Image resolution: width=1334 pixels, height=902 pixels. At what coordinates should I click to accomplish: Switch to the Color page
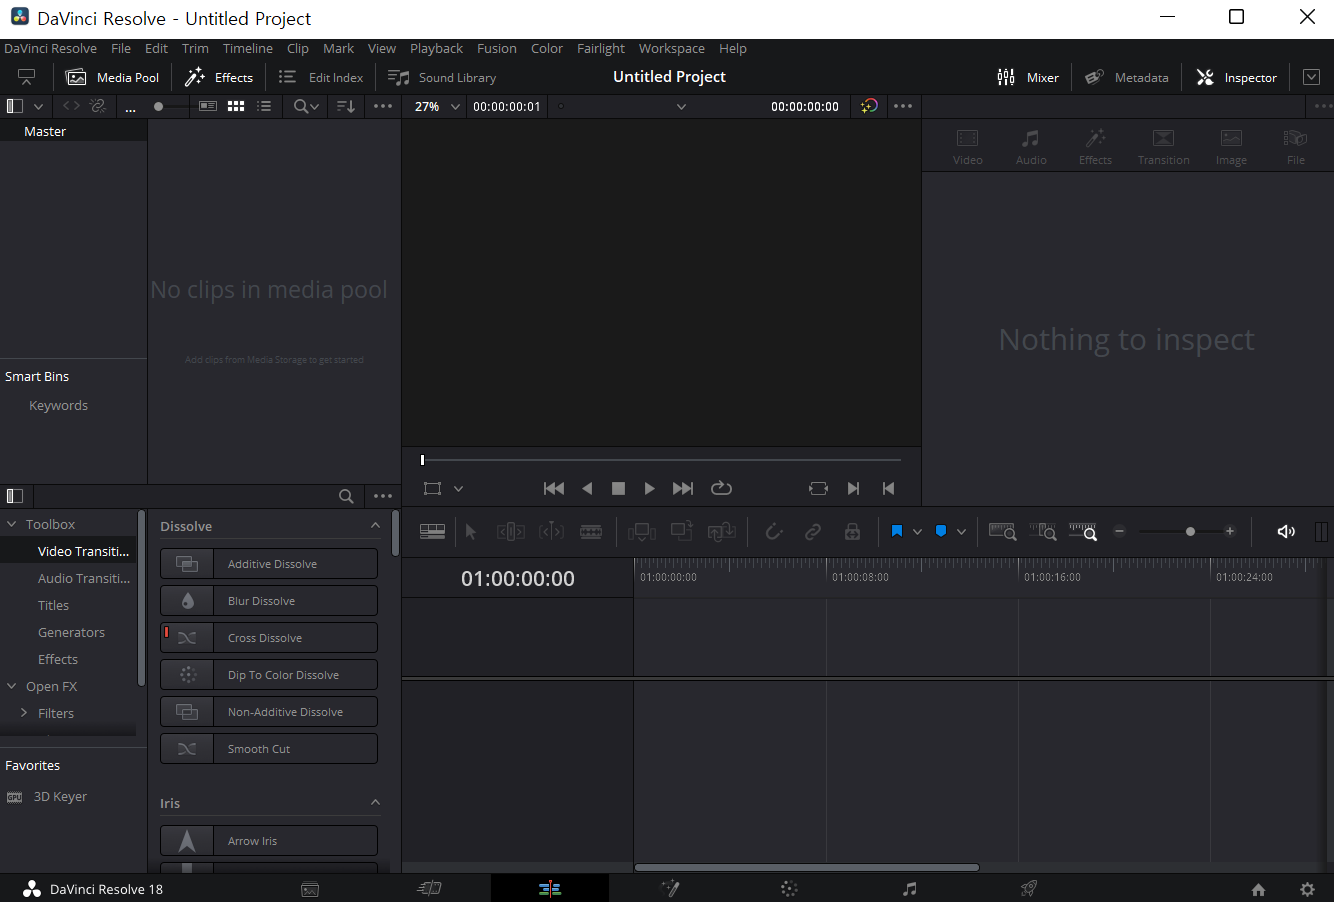click(789, 888)
